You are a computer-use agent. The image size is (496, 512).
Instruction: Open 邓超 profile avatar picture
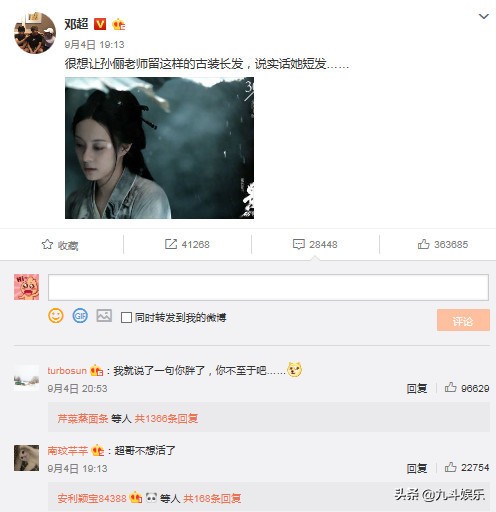35,33
